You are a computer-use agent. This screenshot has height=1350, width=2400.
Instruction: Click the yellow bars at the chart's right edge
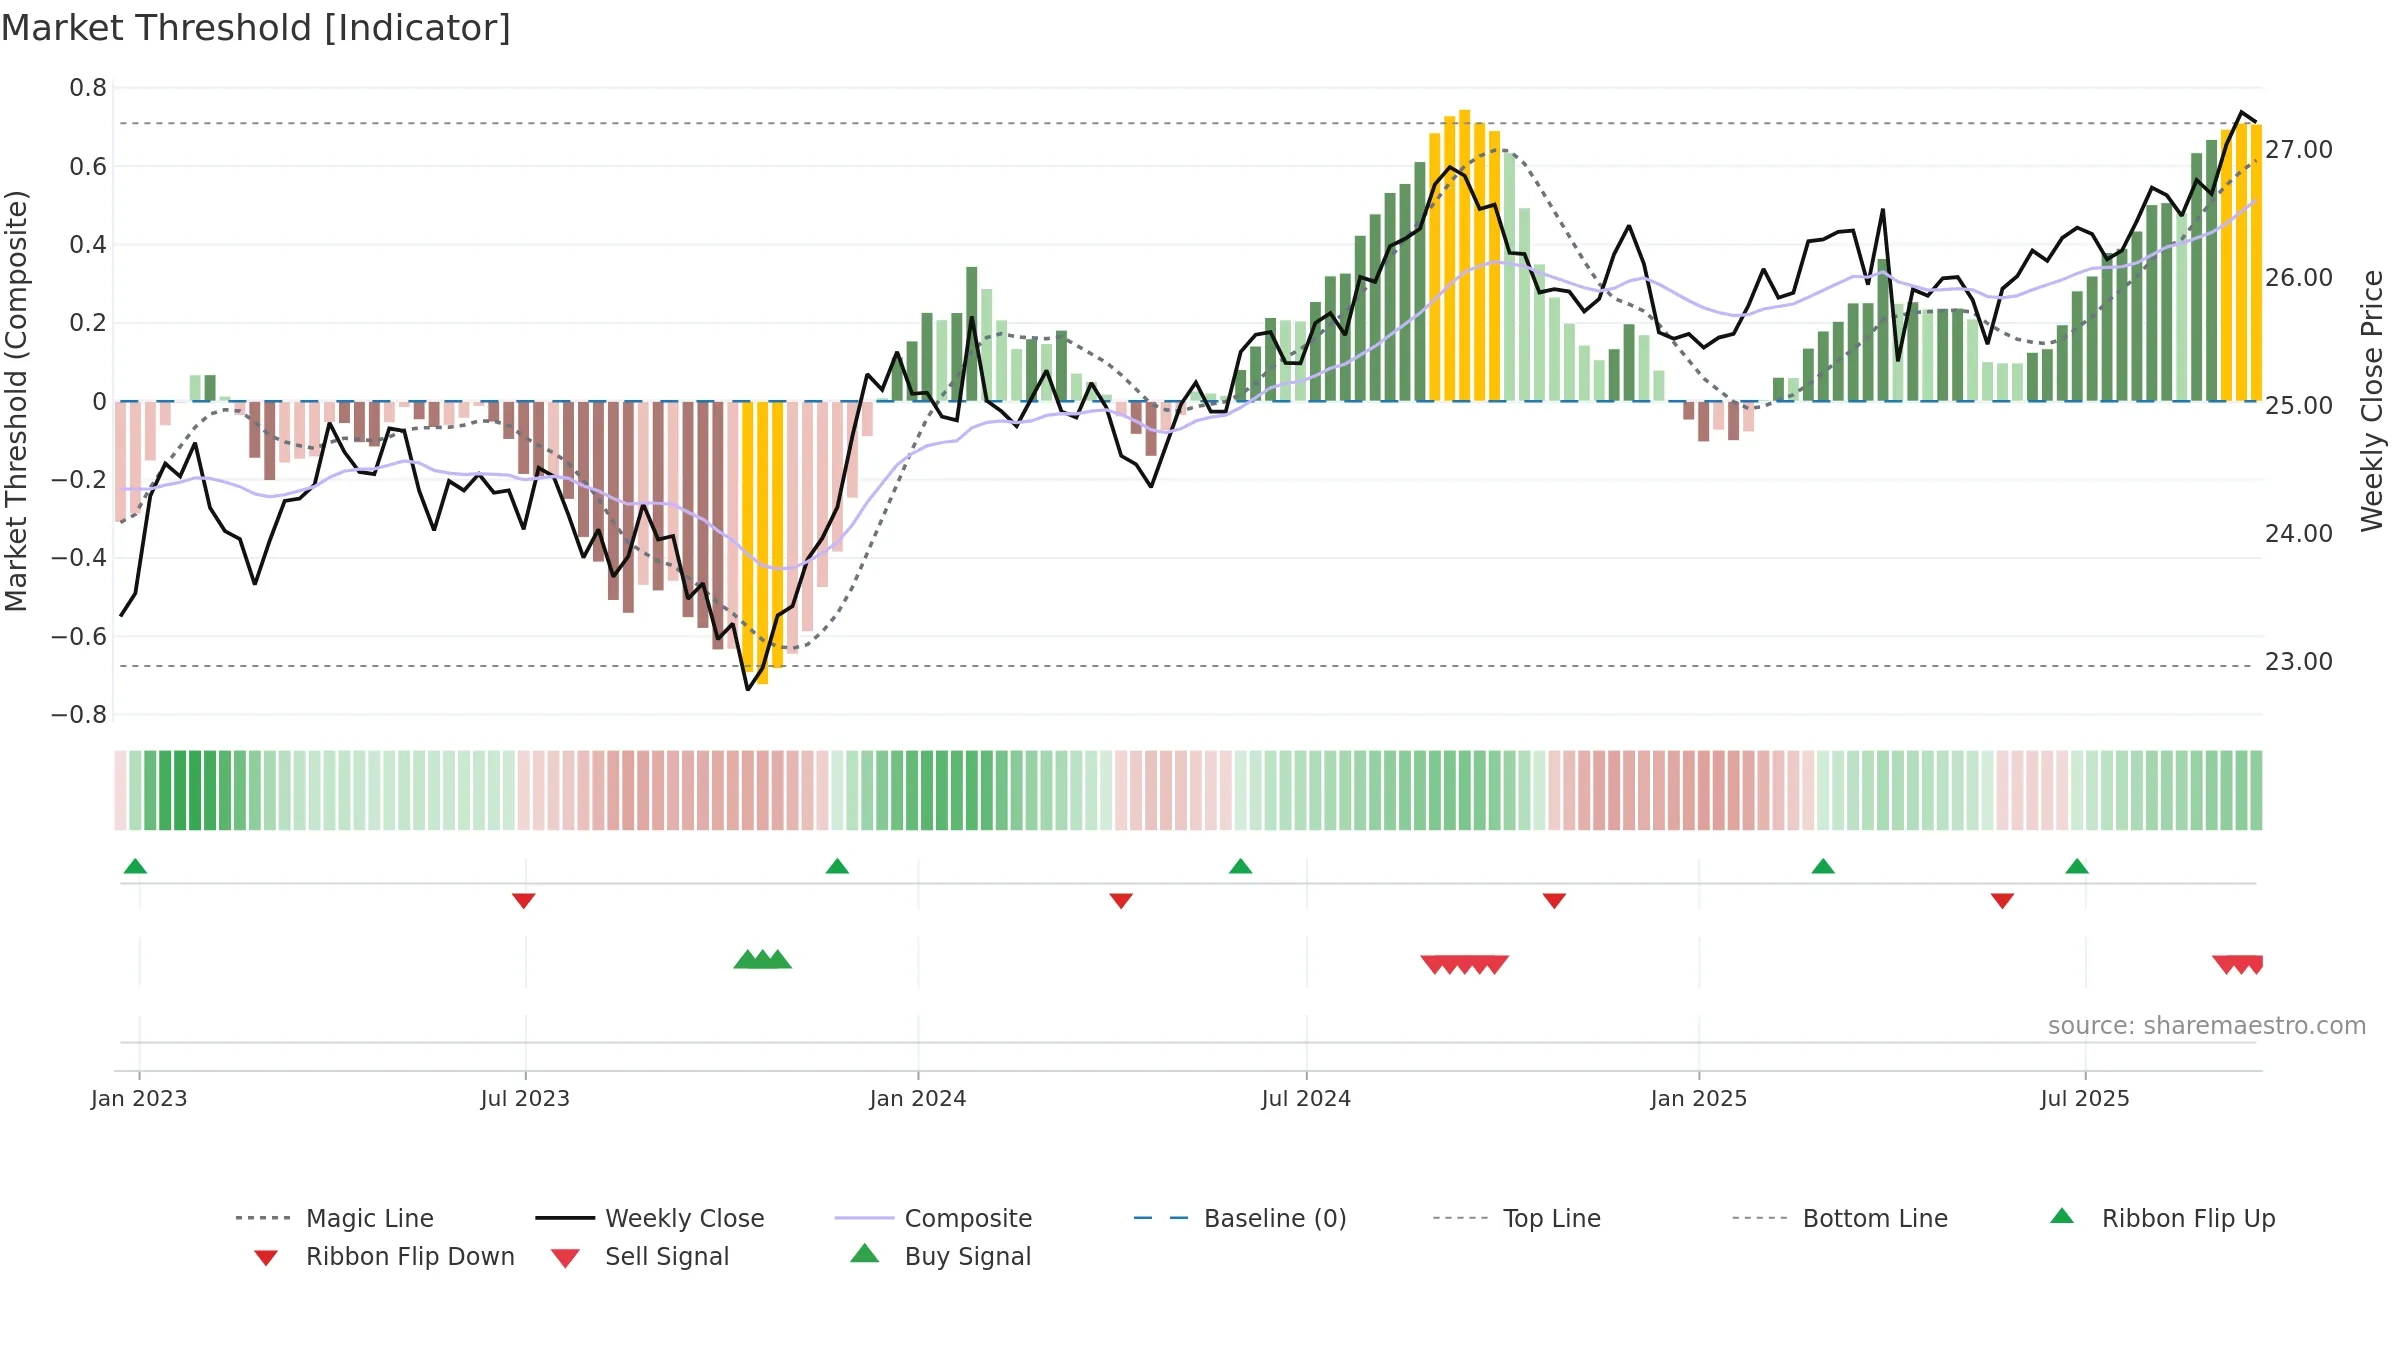2241,262
